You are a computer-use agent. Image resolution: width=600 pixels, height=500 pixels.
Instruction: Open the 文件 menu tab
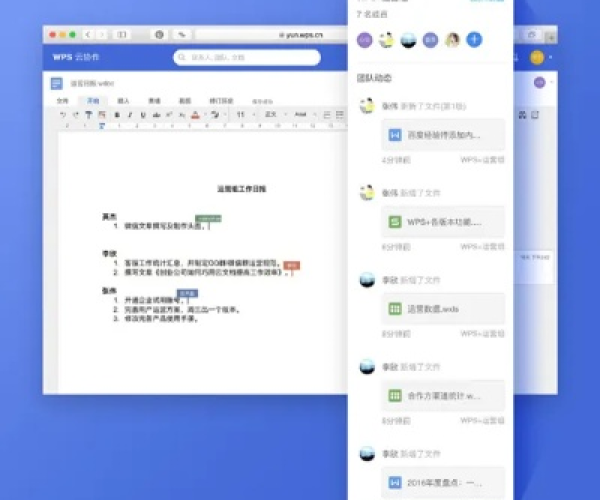62,101
